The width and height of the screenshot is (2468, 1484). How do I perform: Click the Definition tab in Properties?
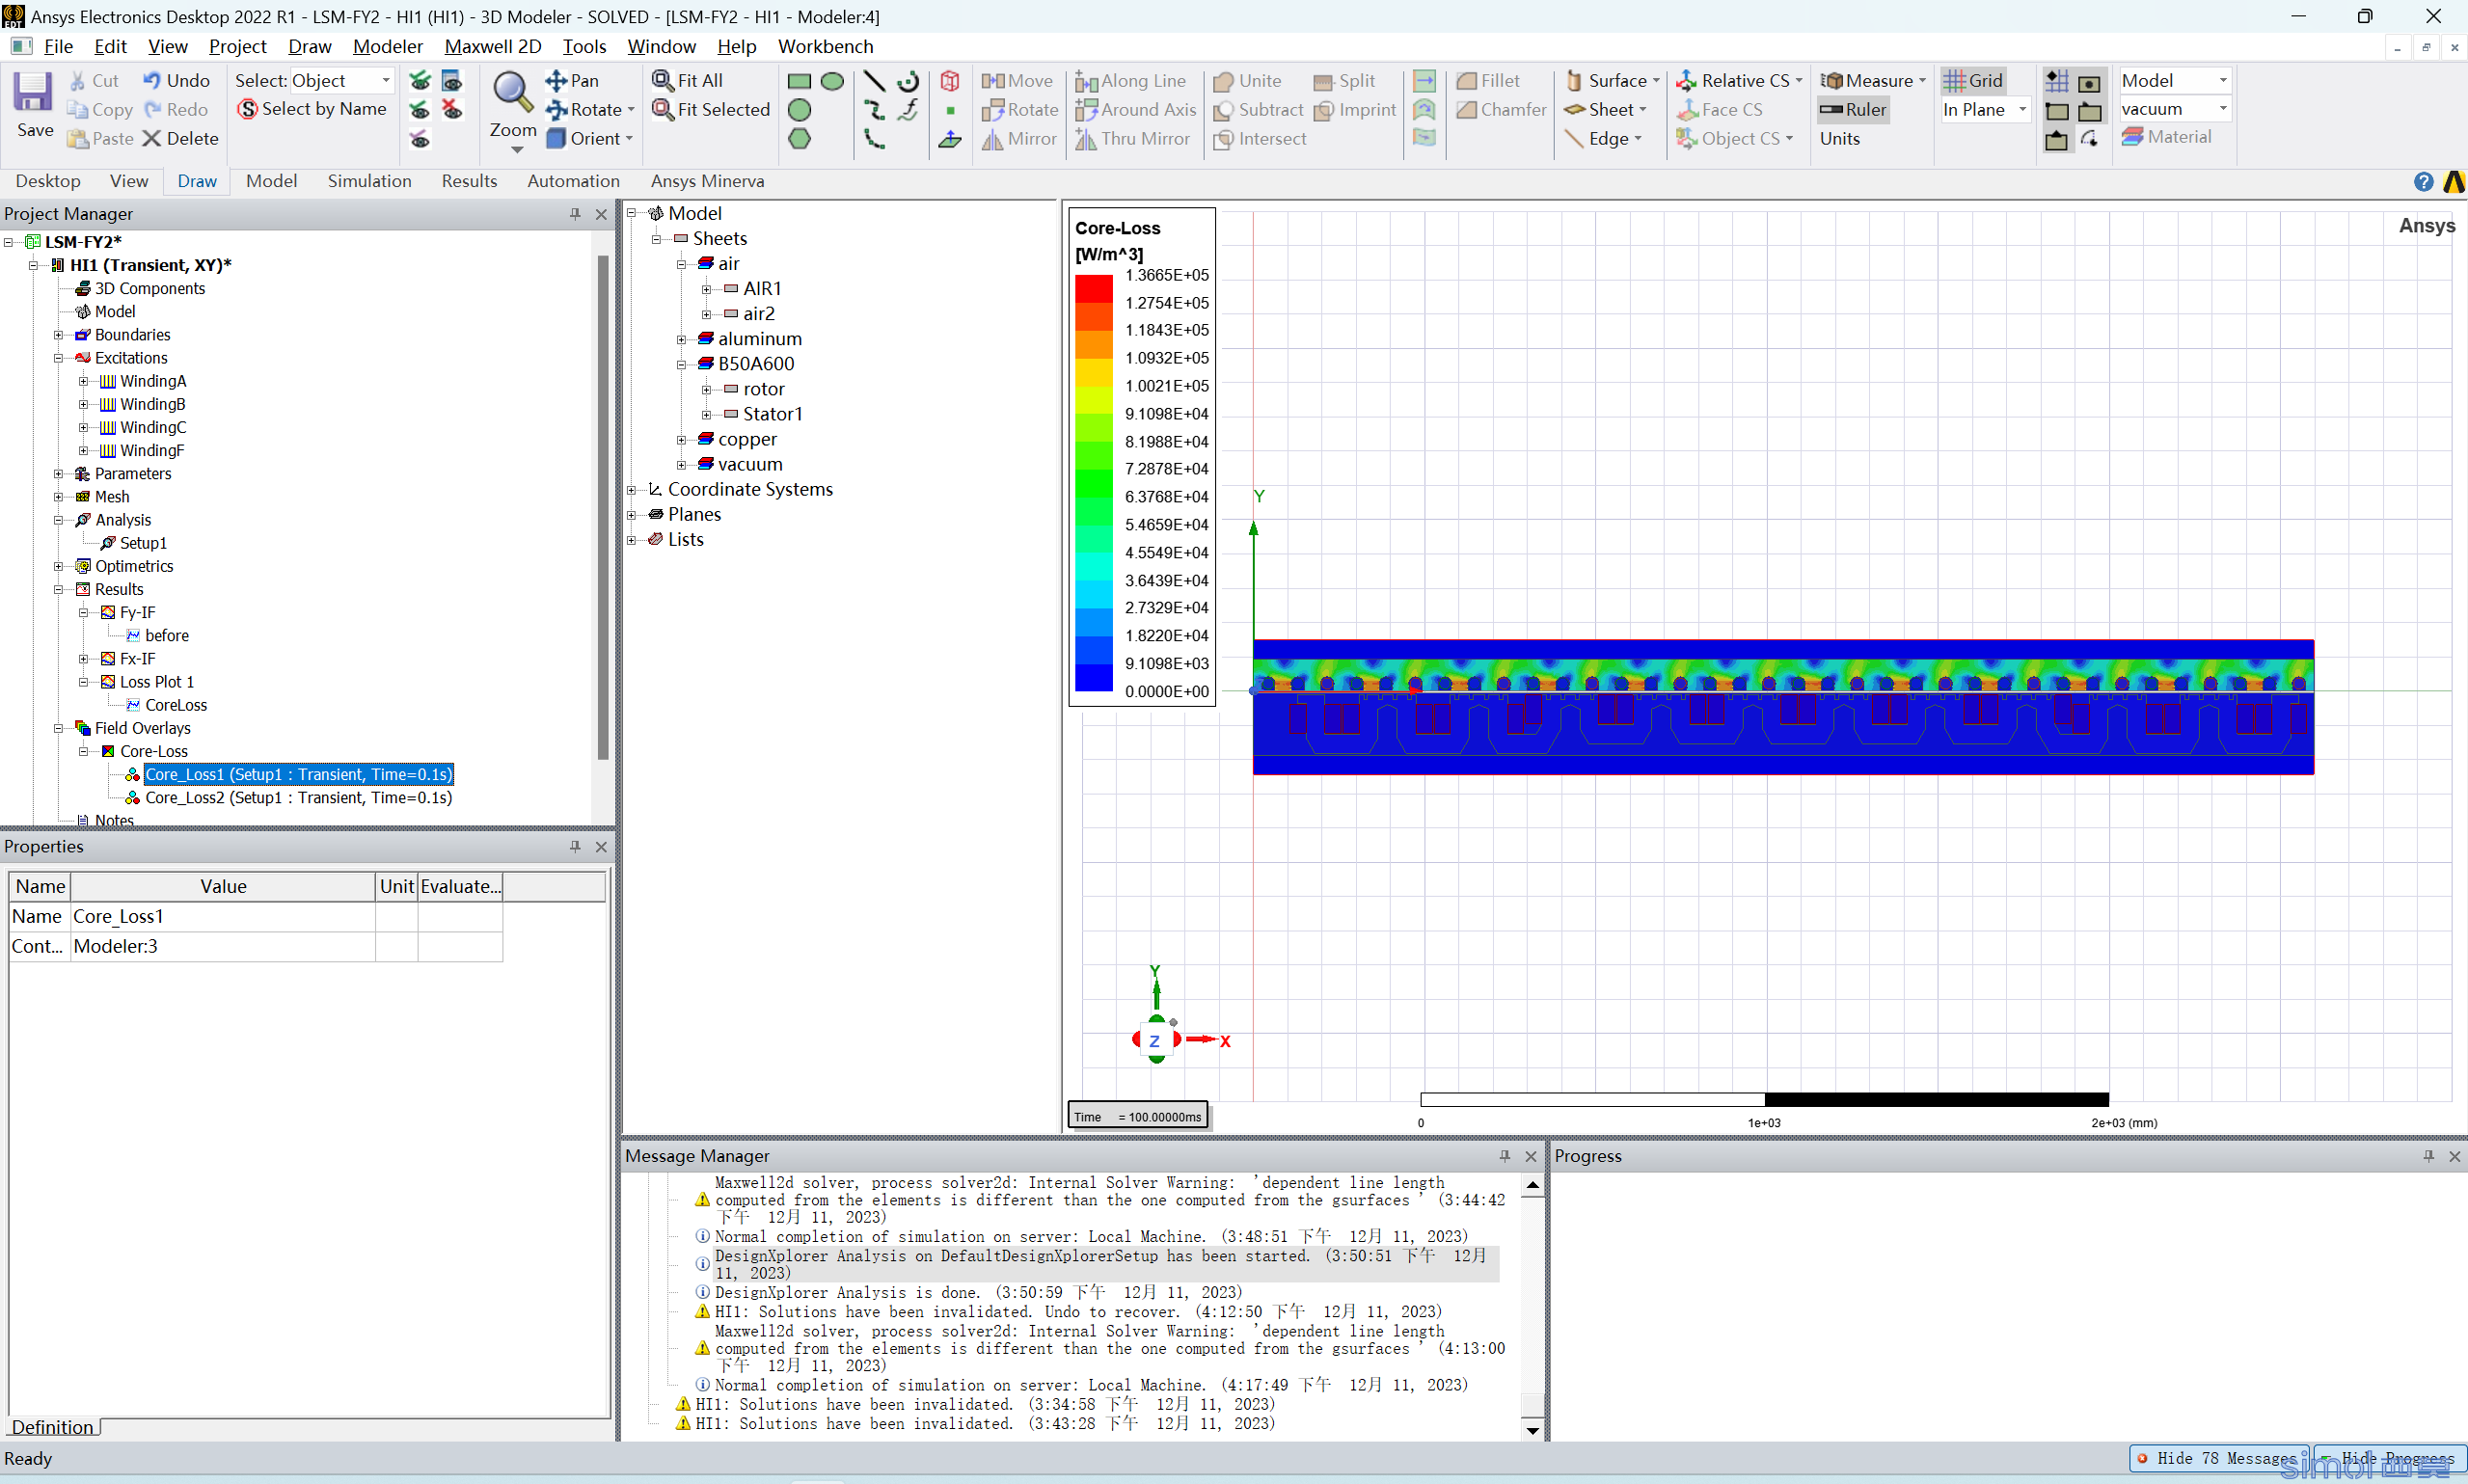coord(52,1427)
